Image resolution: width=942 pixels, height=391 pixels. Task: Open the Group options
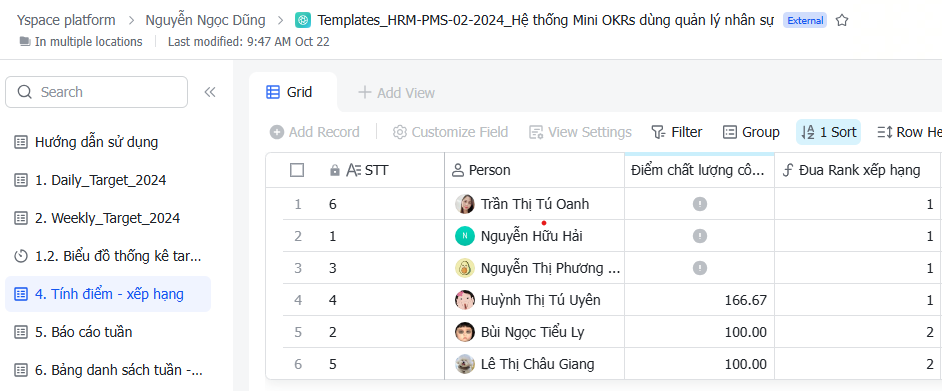pos(751,132)
